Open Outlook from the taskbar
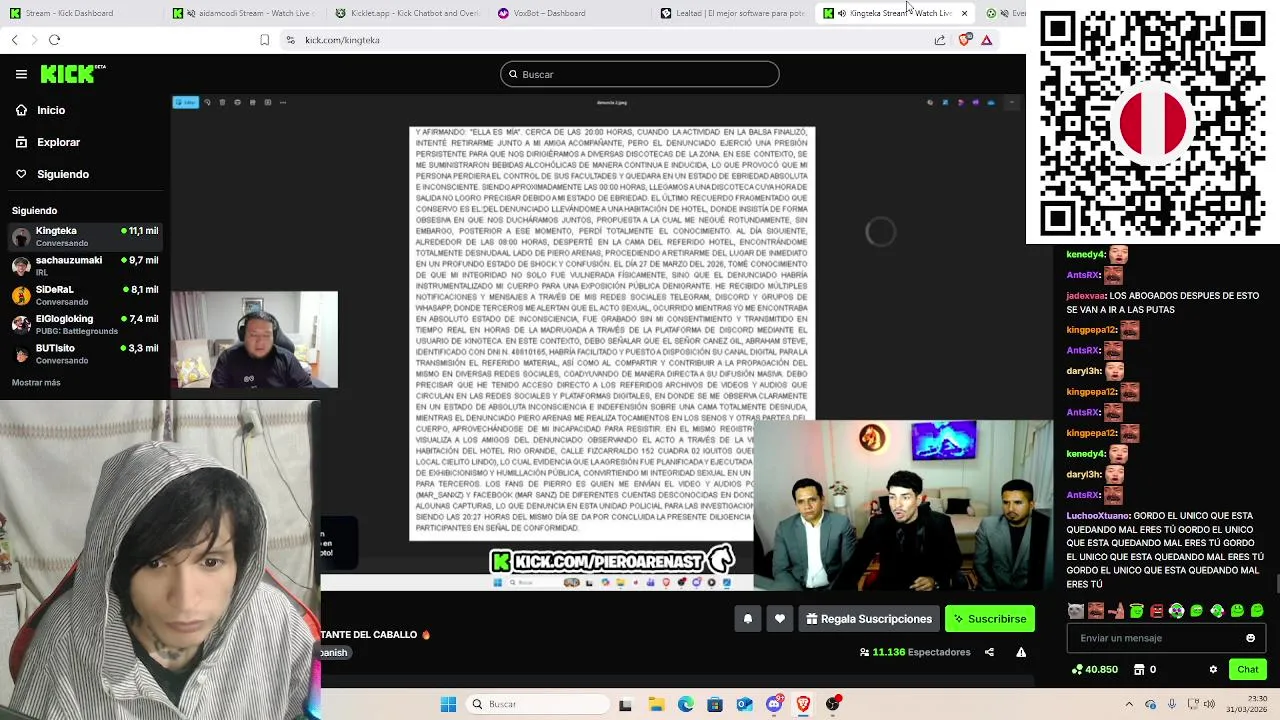 coord(744,704)
